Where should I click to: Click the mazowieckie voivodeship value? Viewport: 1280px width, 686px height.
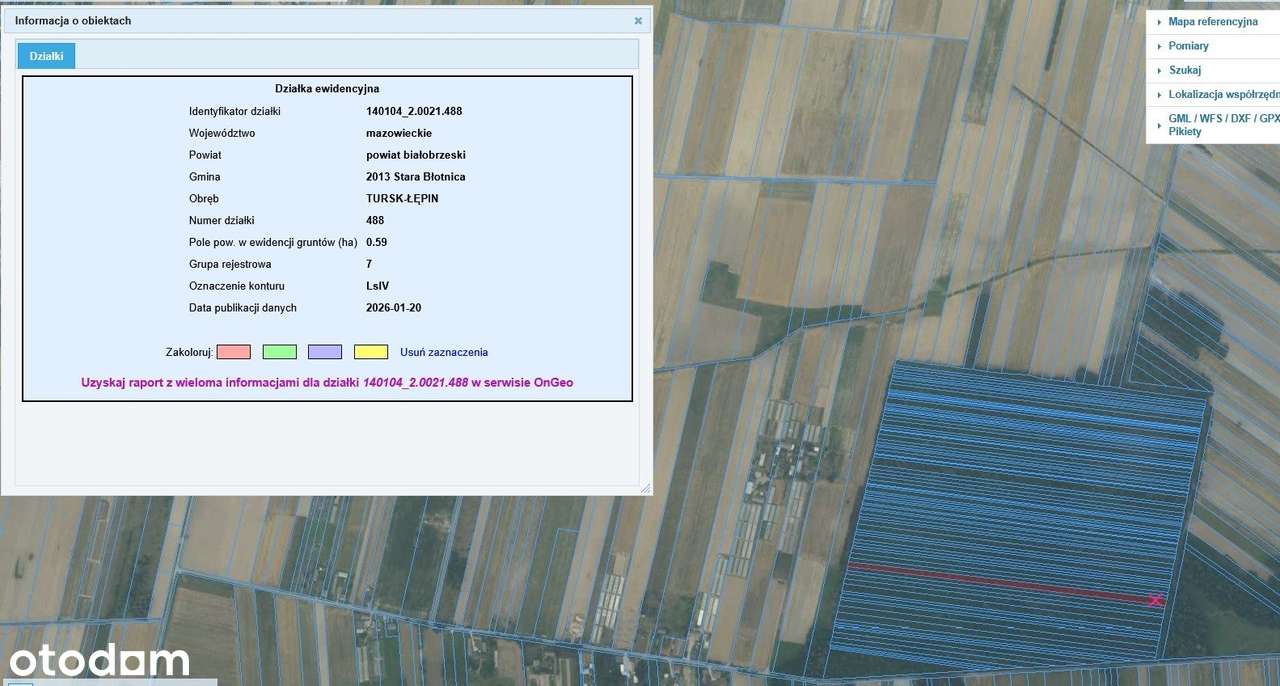pos(399,133)
